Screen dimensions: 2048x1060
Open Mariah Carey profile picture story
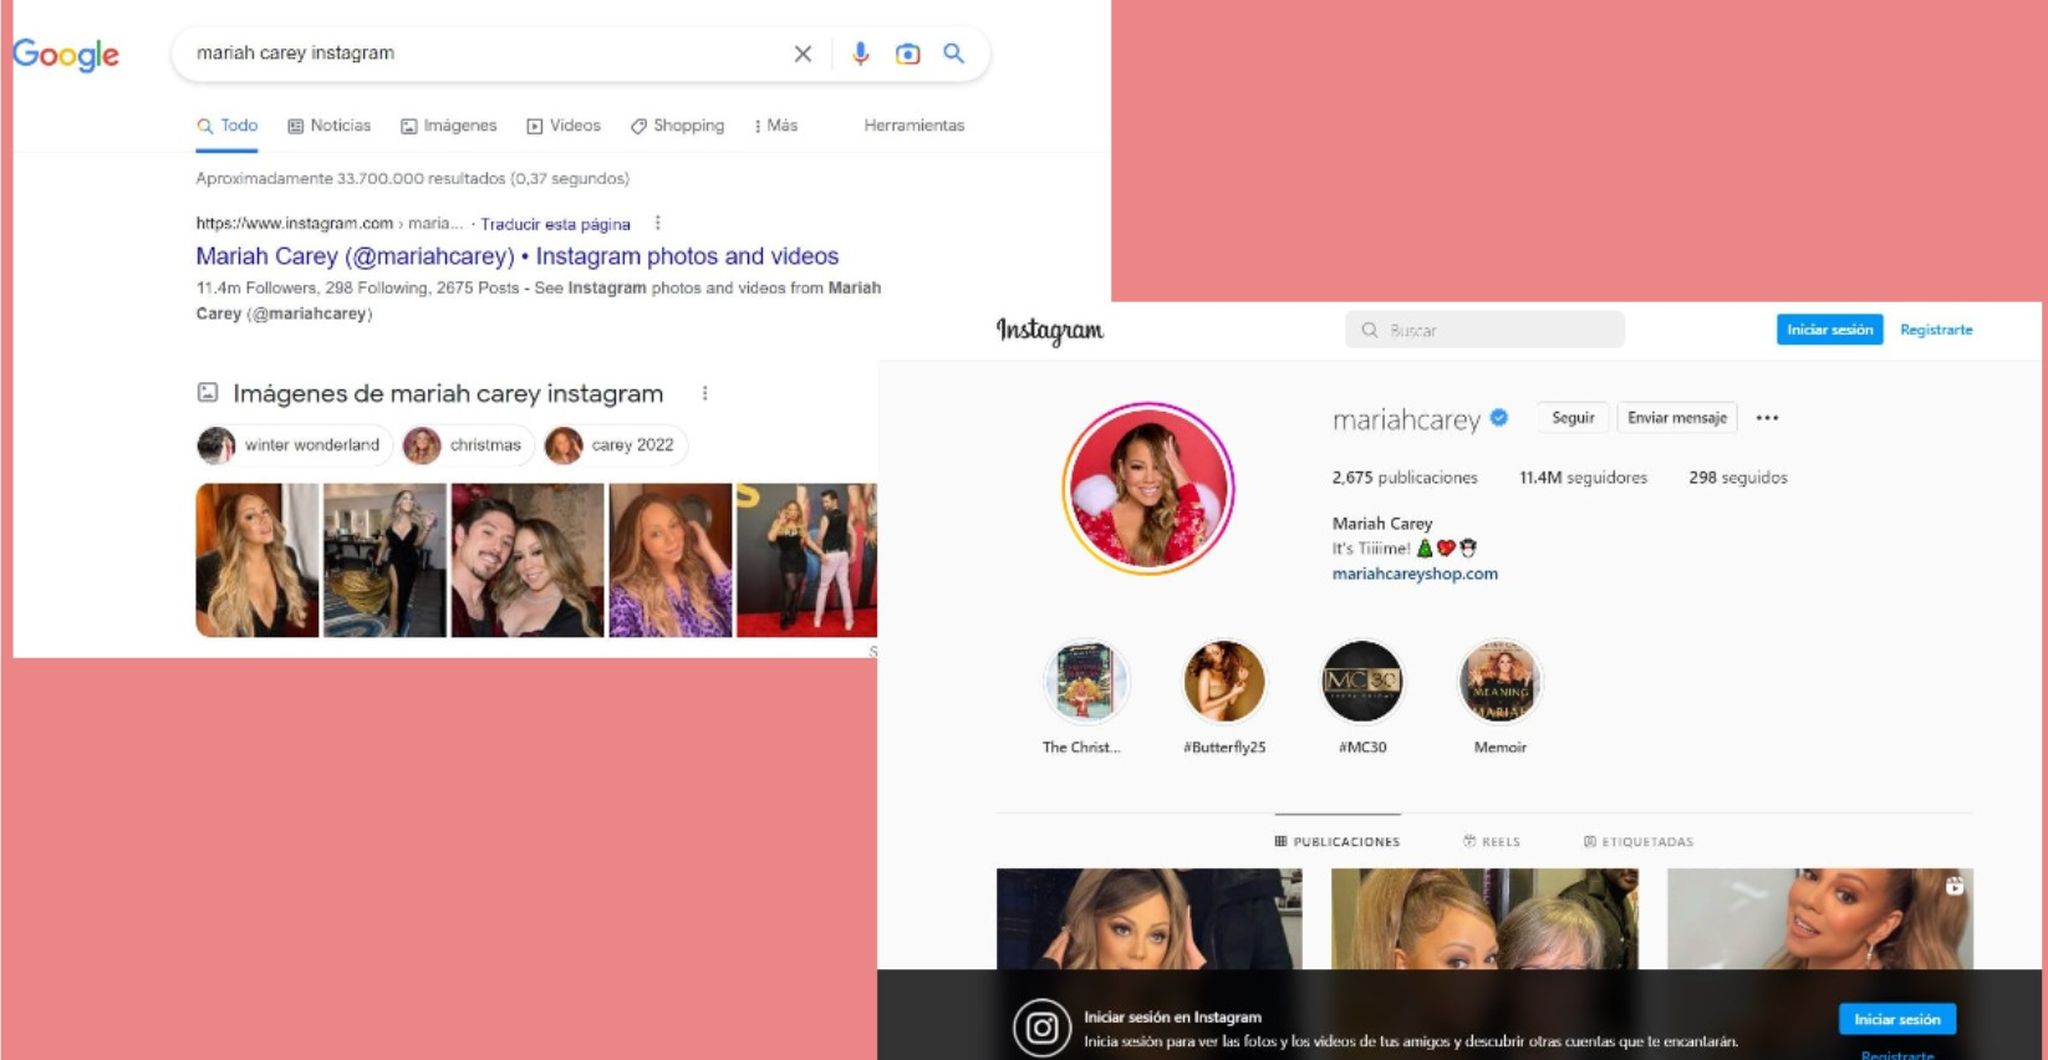(1148, 488)
